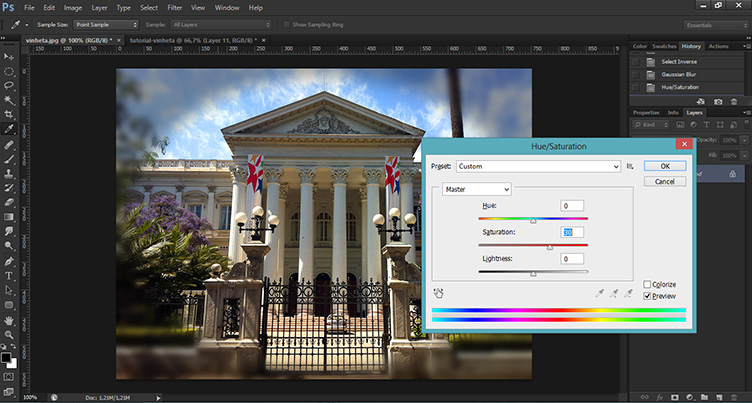
Task: Open the Preset dropdown showing Custom
Action: click(x=538, y=166)
